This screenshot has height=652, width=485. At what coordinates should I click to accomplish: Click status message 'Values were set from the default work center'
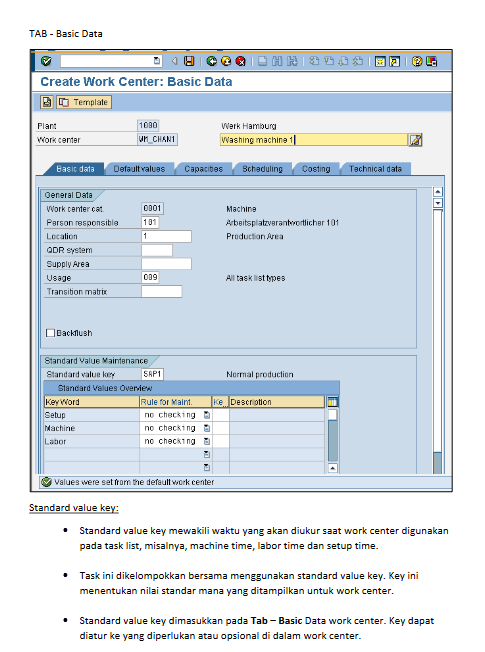134,482
